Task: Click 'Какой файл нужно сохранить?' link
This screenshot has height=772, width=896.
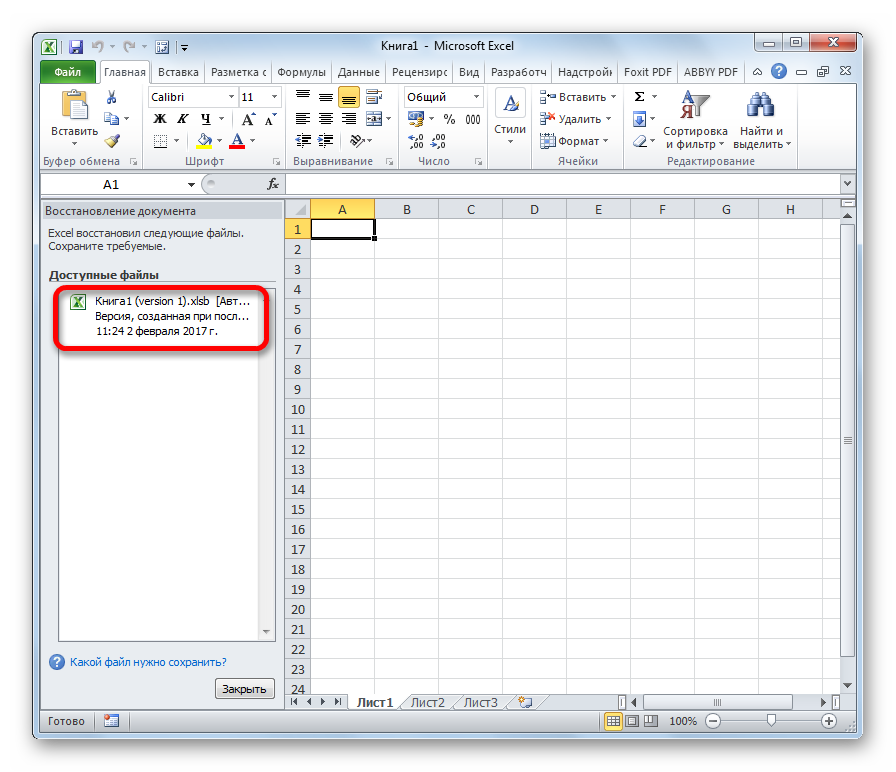Action: 148,662
